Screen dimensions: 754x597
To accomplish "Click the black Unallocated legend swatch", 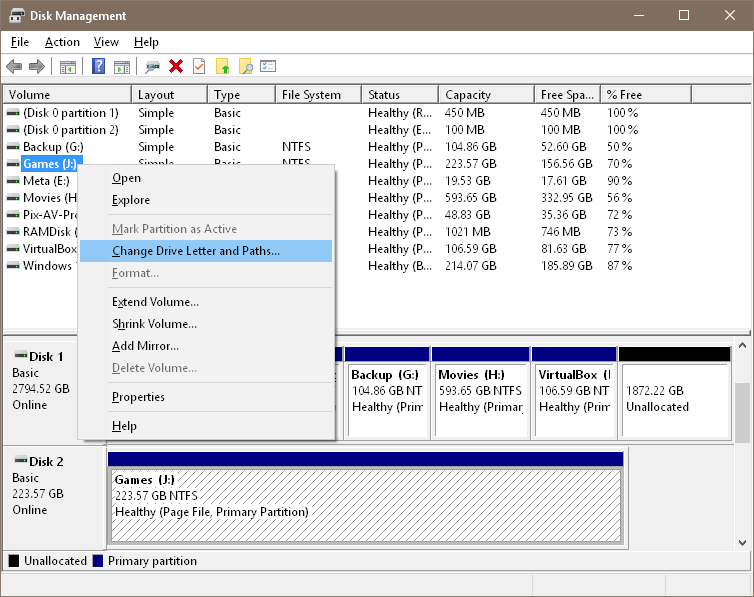I will [14, 561].
